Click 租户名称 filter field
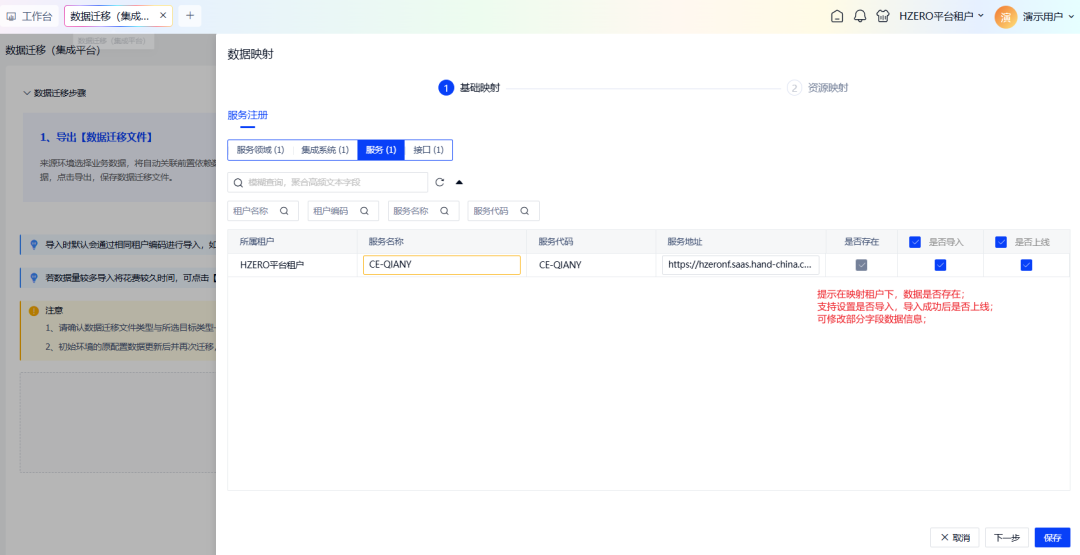Image resolution: width=1080 pixels, height=555 pixels. [x=263, y=211]
